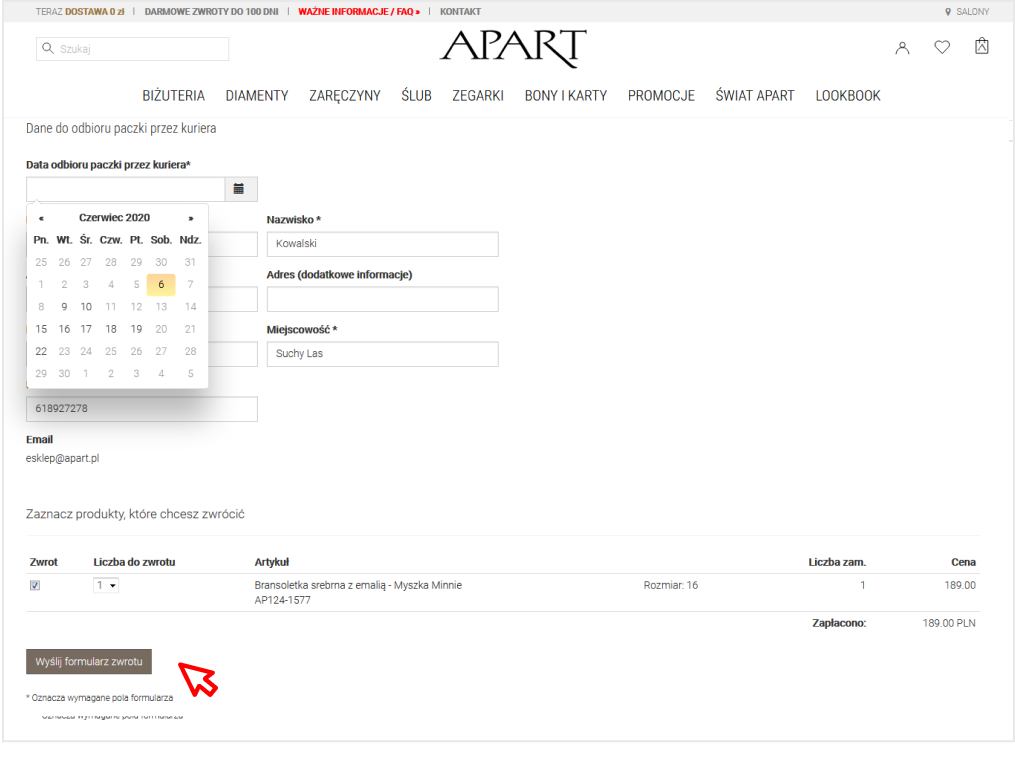
Task: Click the user account icon
Action: coord(902,48)
